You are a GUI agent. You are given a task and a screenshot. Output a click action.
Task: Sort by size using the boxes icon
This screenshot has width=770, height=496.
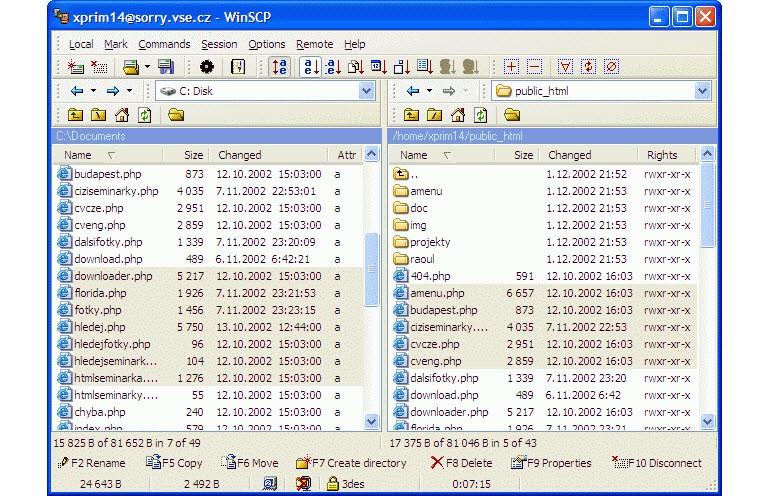click(x=401, y=67)
